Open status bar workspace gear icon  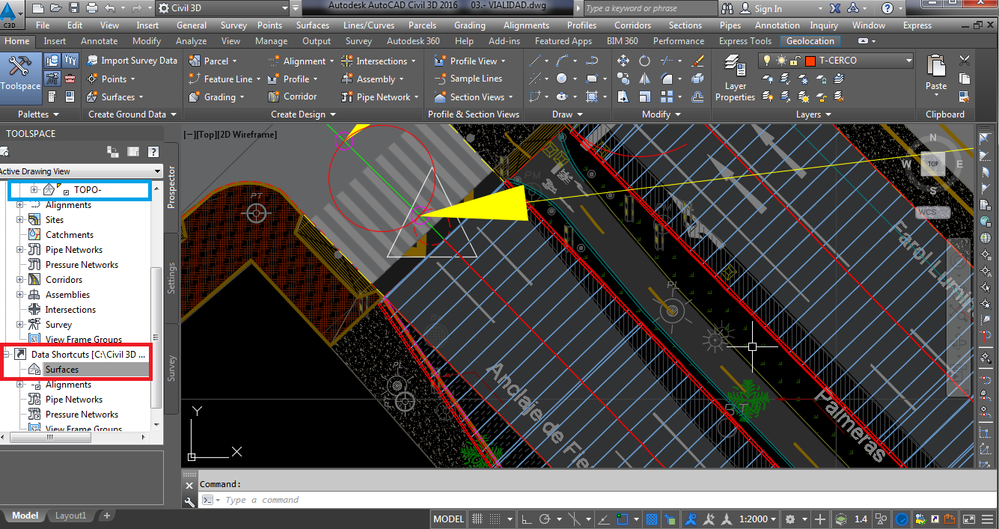point(791,519)
